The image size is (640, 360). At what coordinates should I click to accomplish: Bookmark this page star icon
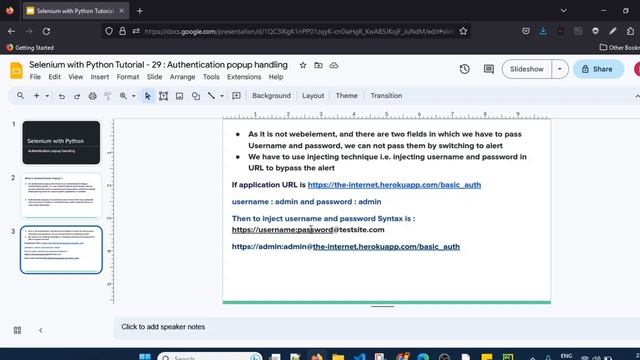pyautogui.click(x=463, y=31)
